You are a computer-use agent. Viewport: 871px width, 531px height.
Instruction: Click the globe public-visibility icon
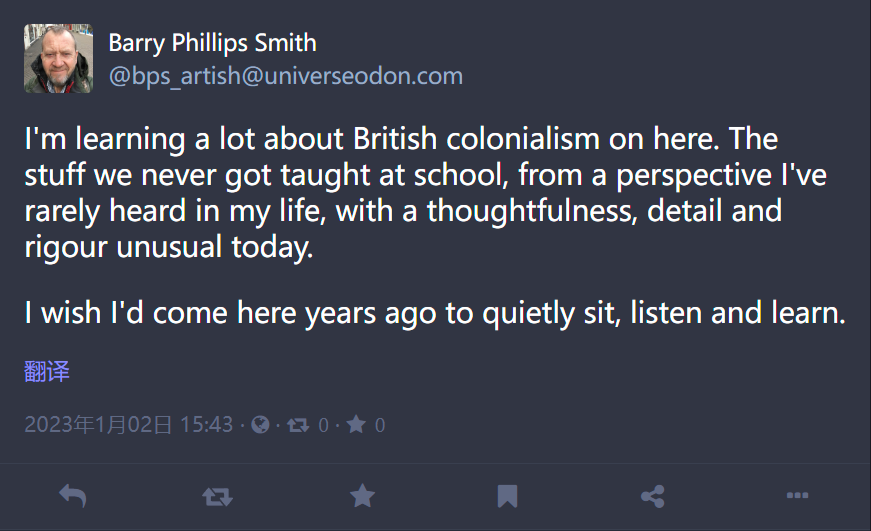(x=260, y=425)
